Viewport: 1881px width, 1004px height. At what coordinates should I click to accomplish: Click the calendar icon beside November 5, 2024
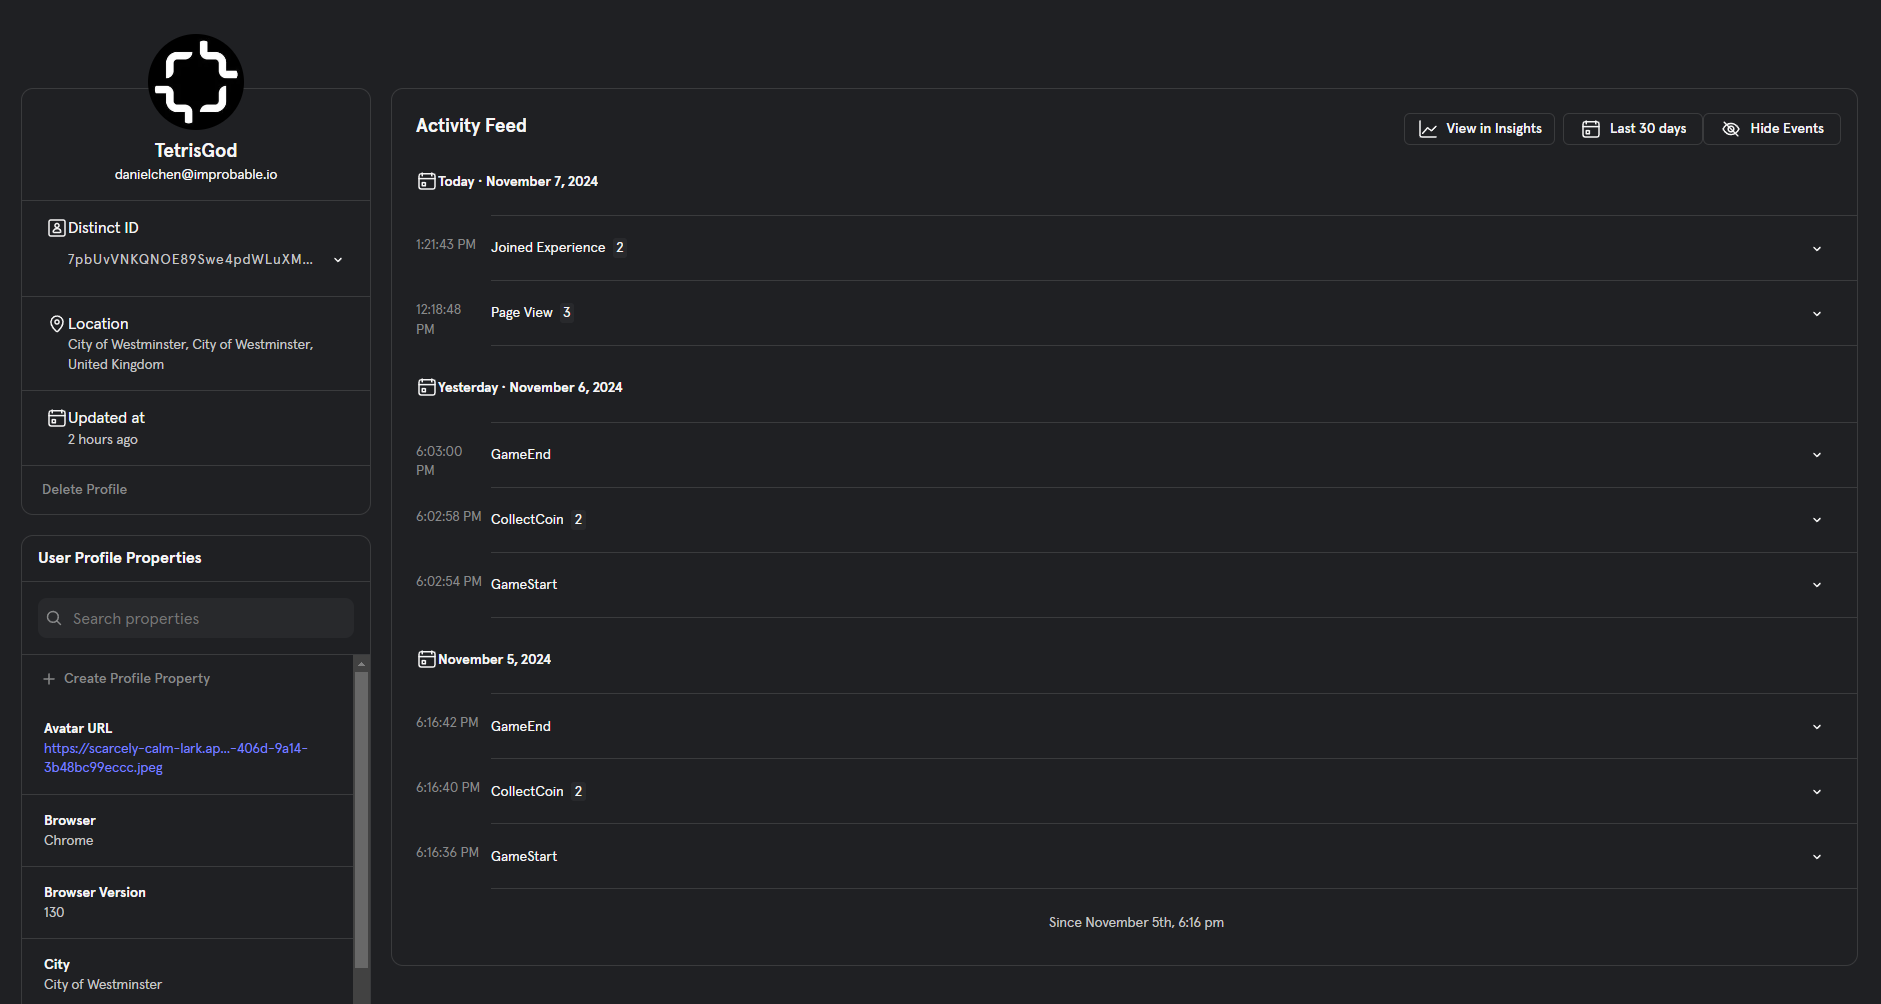[427, 659]
